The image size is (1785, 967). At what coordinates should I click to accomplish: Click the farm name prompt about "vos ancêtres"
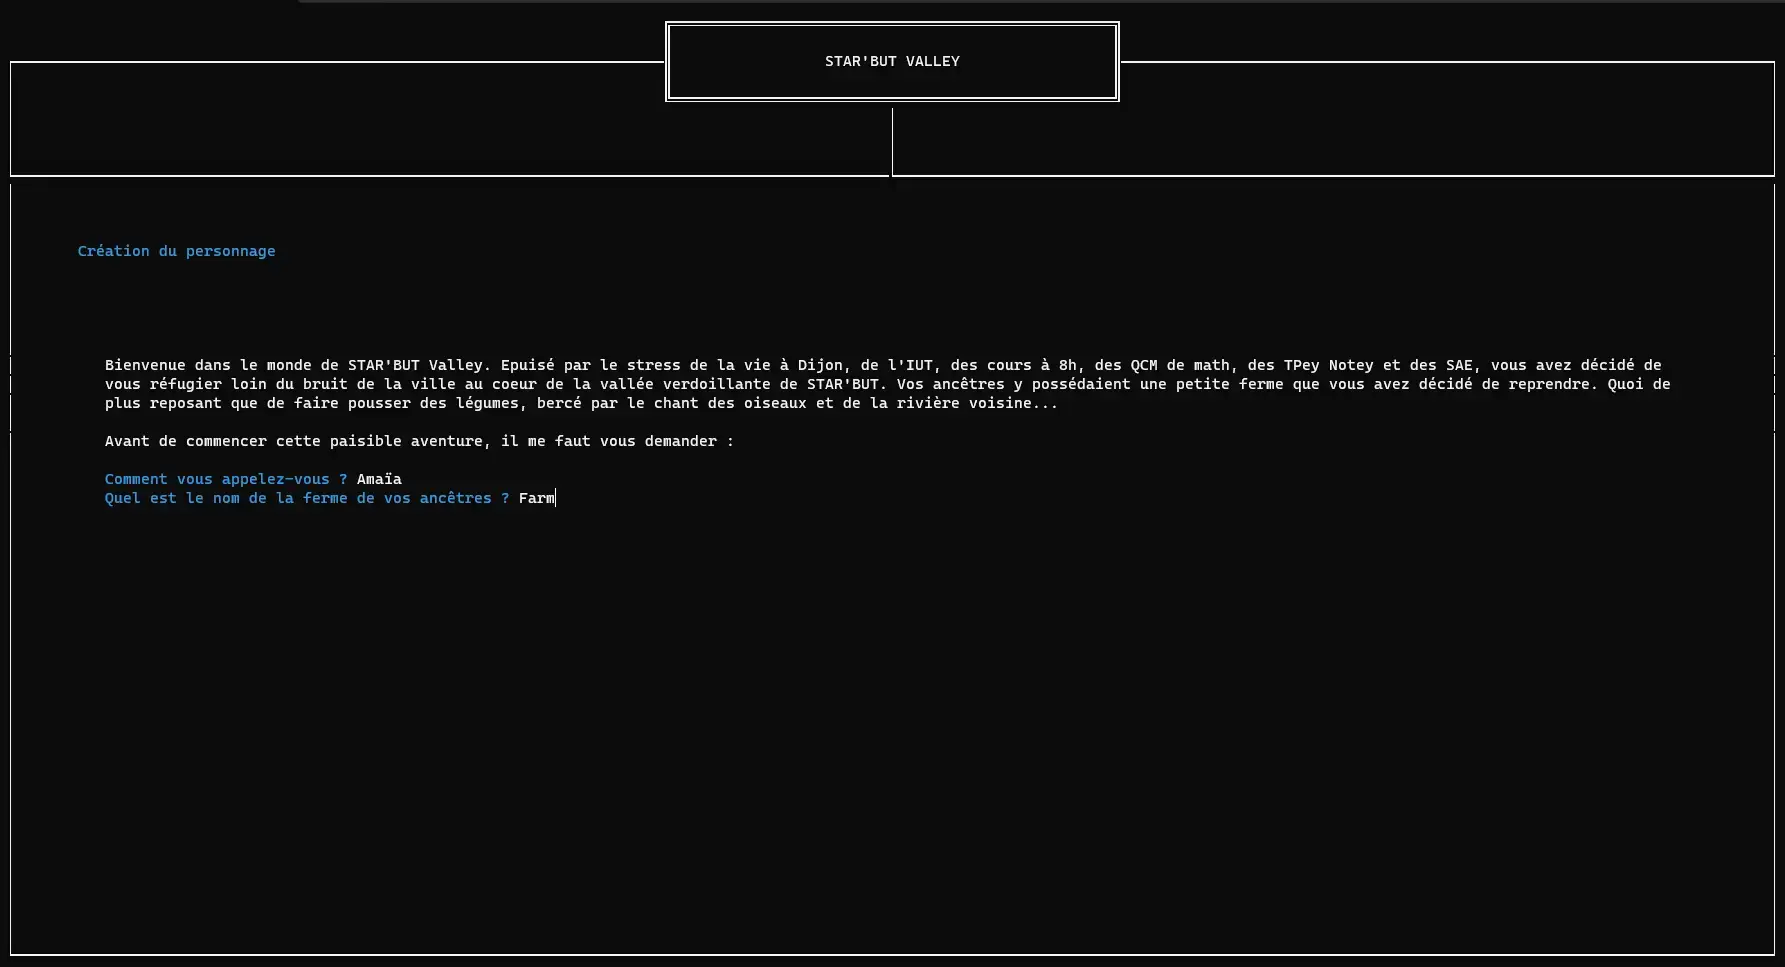[x=307, y=498]
